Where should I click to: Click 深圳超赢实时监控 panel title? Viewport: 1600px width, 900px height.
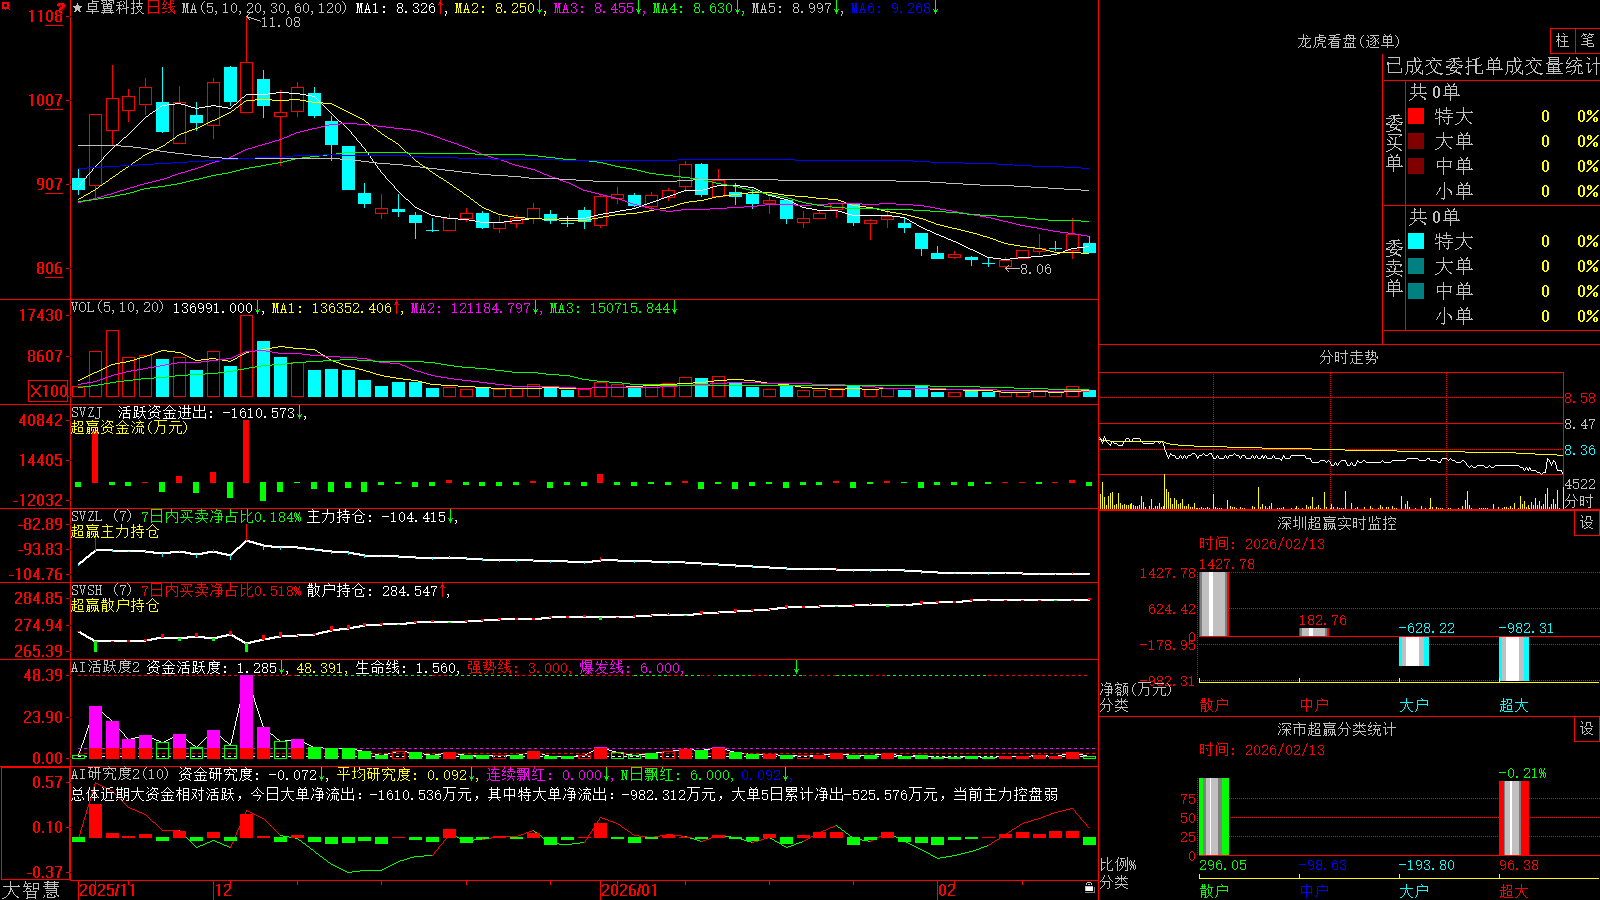point(1336,523)
